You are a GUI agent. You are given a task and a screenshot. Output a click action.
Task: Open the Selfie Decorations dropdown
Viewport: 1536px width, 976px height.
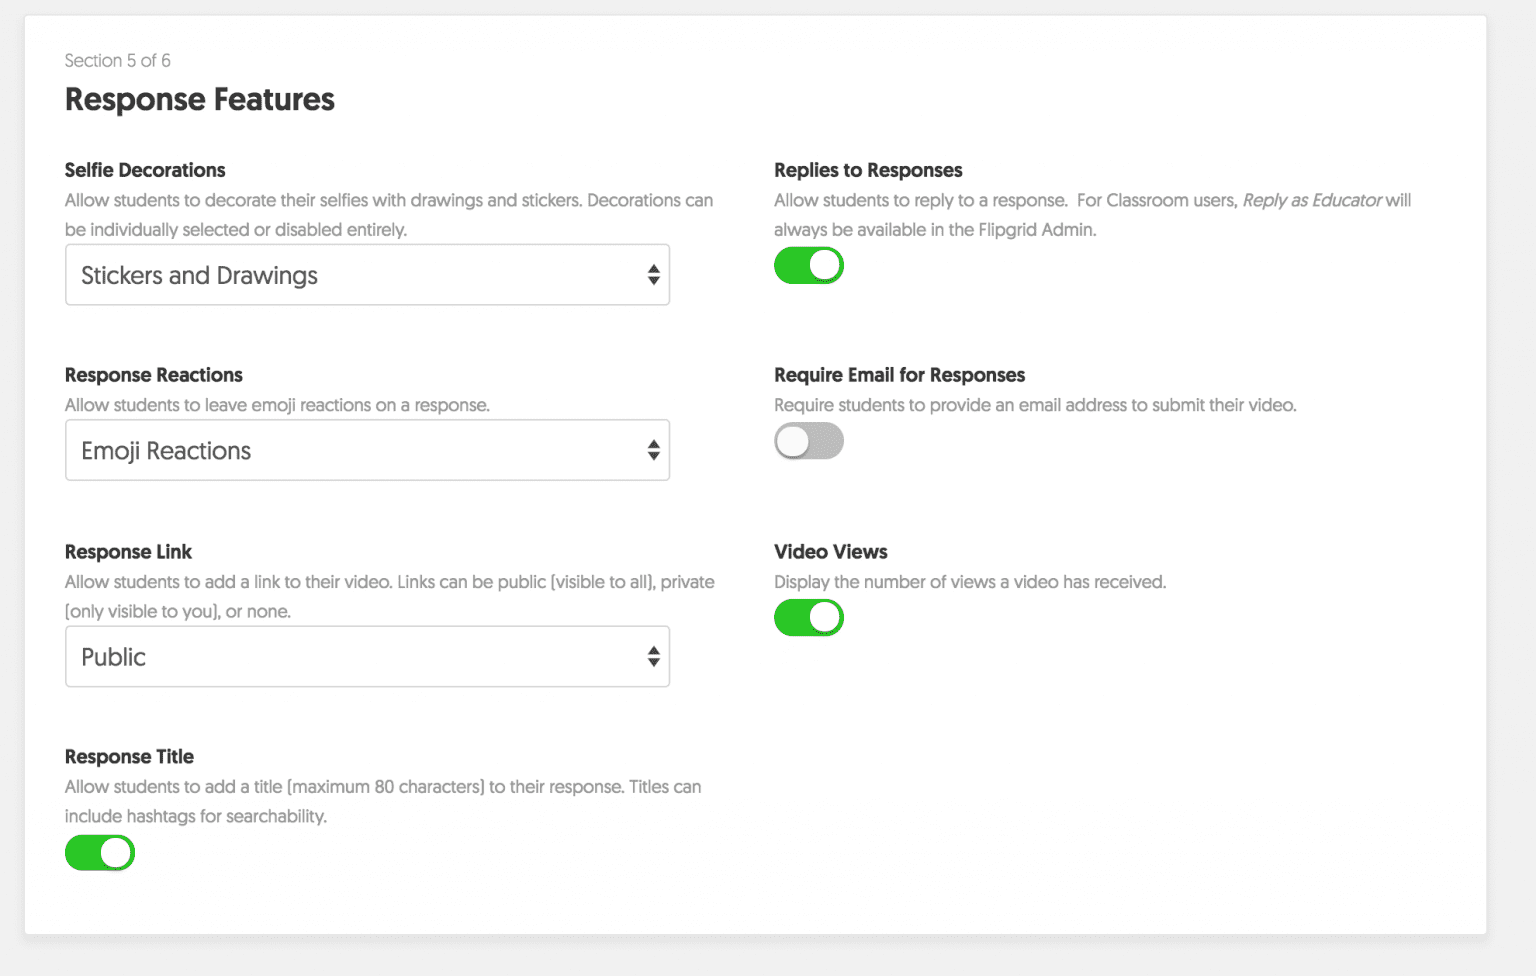(367, 274)
